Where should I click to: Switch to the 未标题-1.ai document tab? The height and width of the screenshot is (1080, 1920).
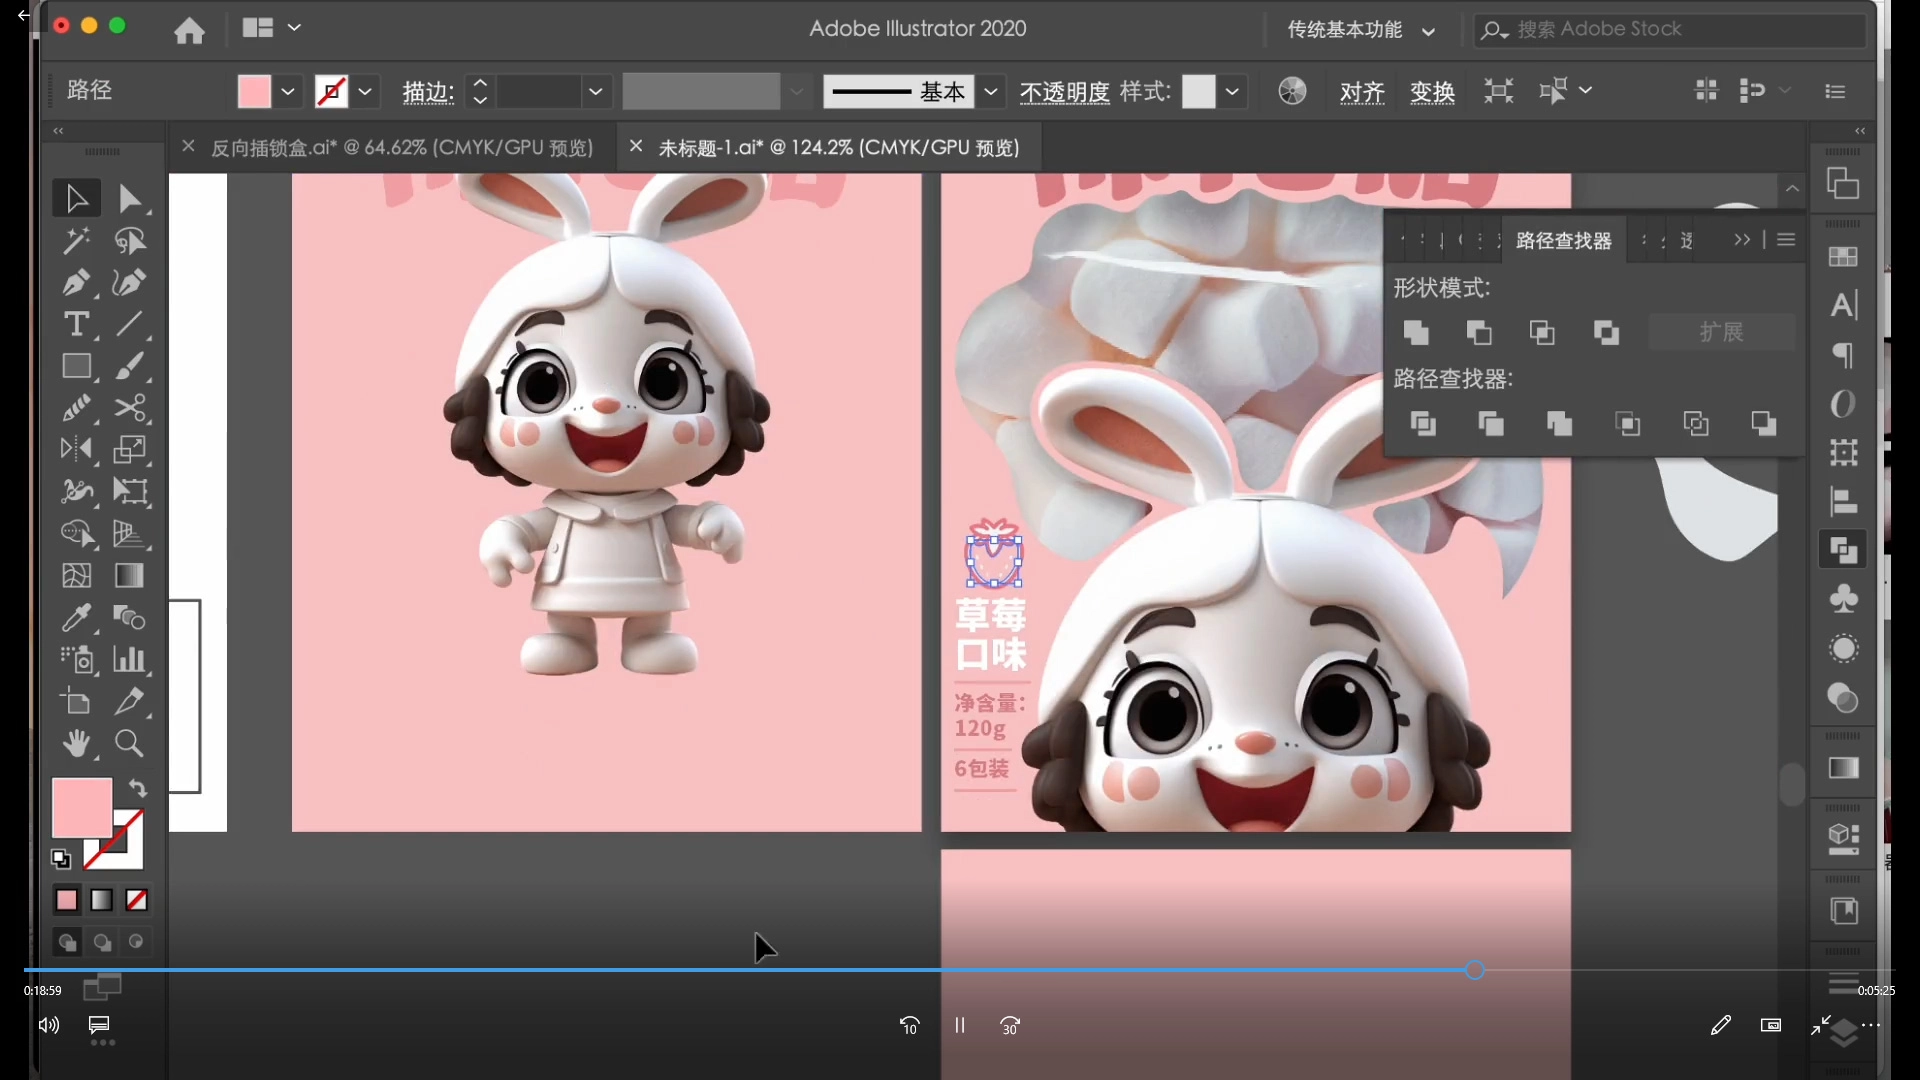click(838, 148)
